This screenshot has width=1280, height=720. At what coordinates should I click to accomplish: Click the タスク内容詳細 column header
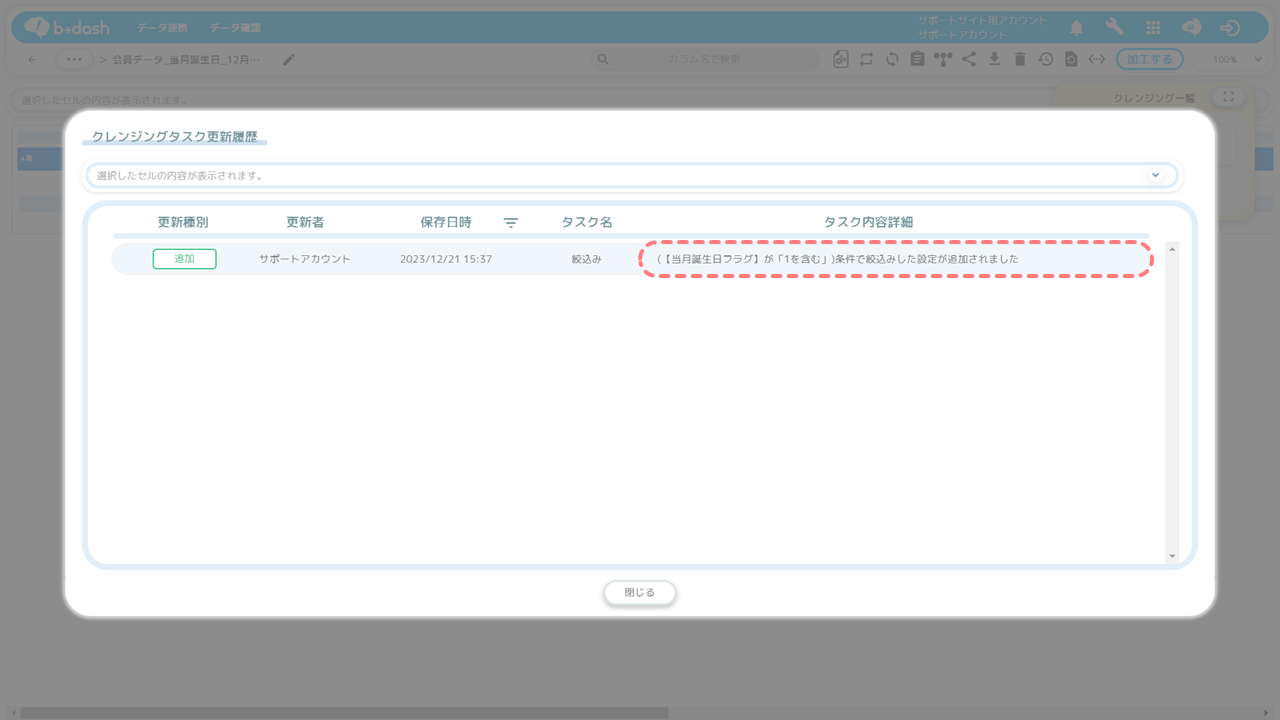tap(868, 222)
